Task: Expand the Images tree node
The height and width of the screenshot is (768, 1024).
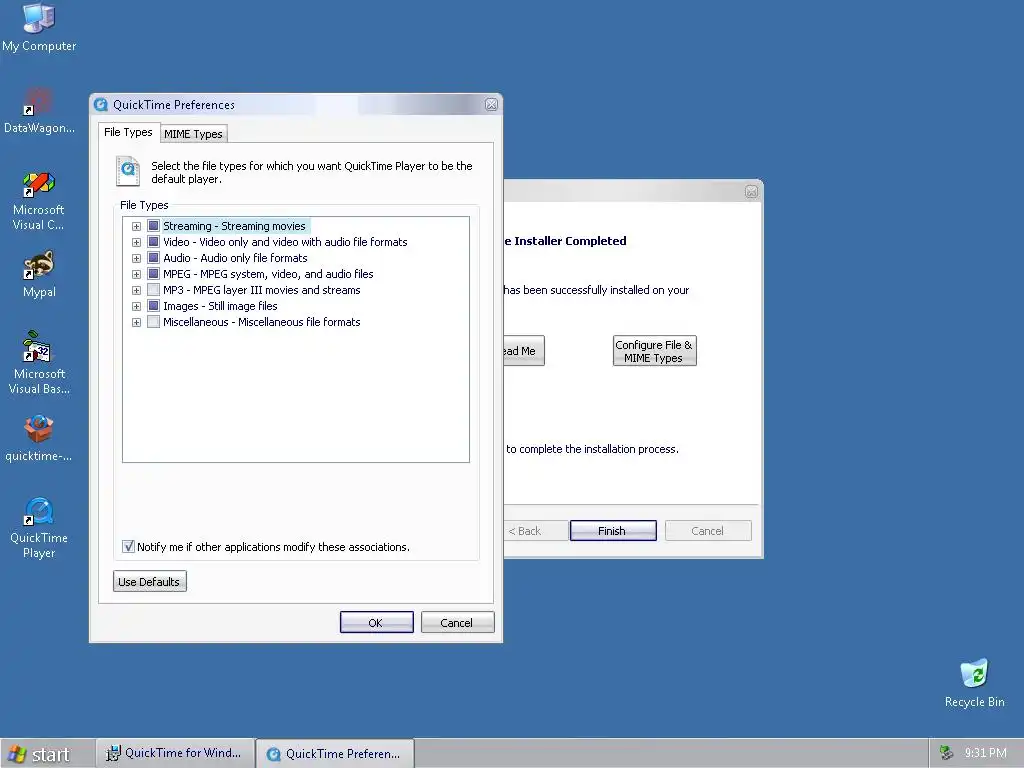Action: click(136, 306)
